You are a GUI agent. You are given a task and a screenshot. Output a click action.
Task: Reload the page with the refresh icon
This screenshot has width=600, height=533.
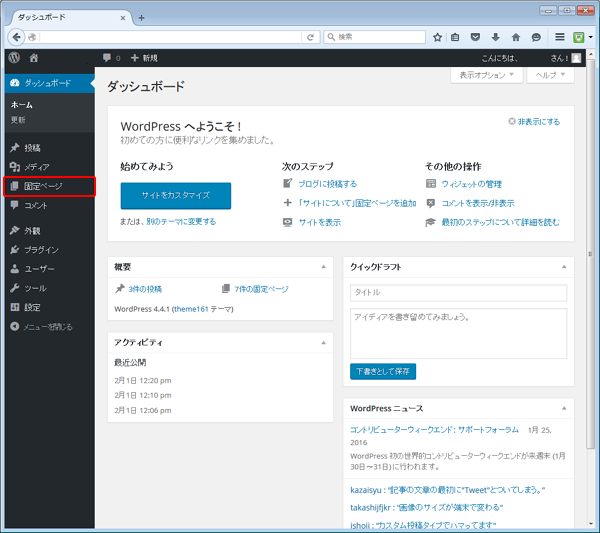[311, 37]
